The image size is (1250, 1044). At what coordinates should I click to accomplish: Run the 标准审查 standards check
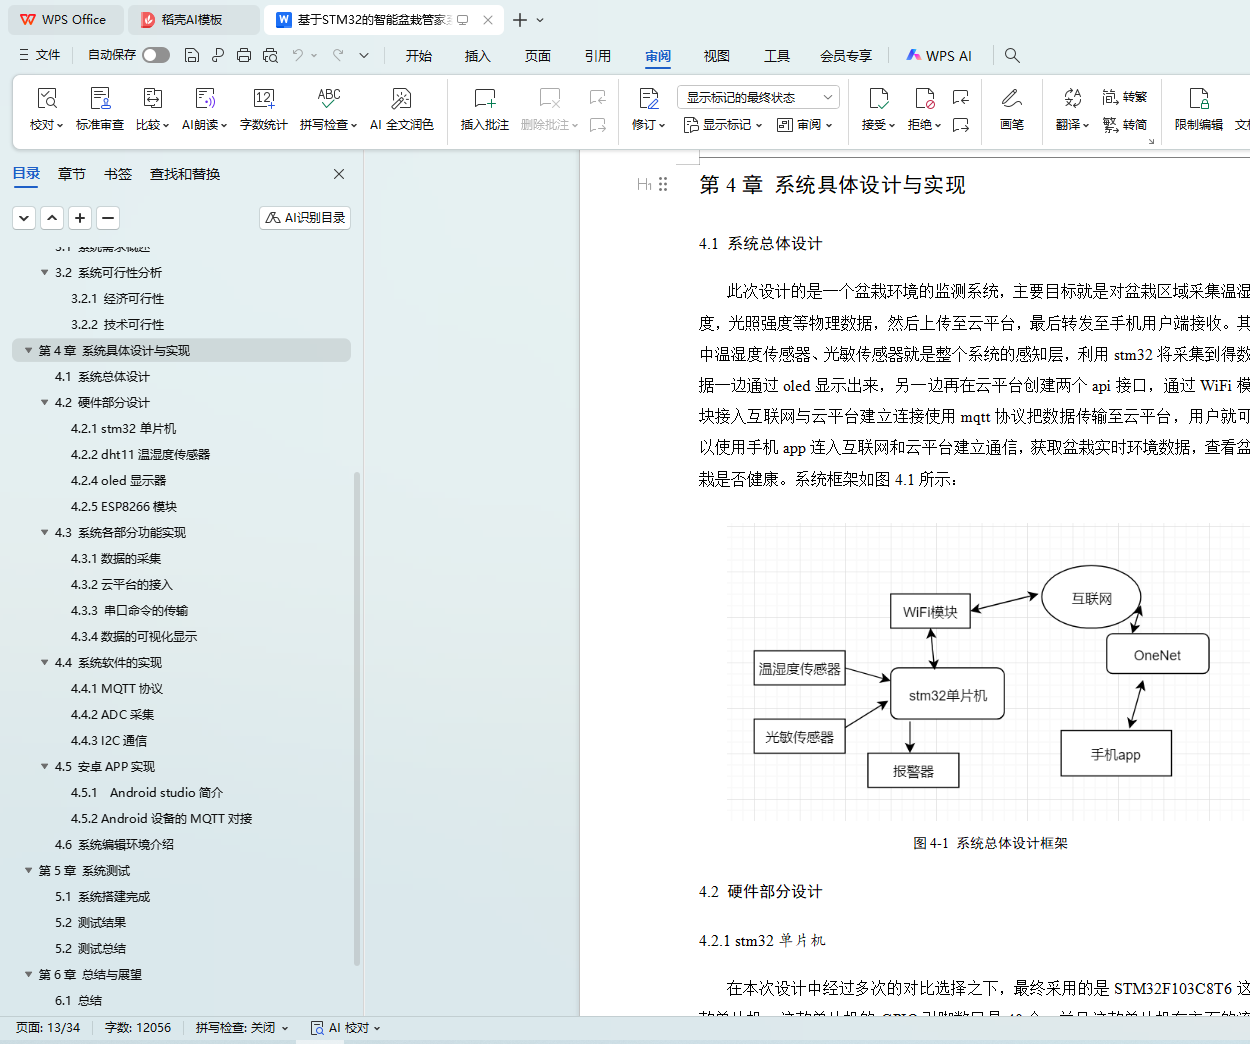100,99
